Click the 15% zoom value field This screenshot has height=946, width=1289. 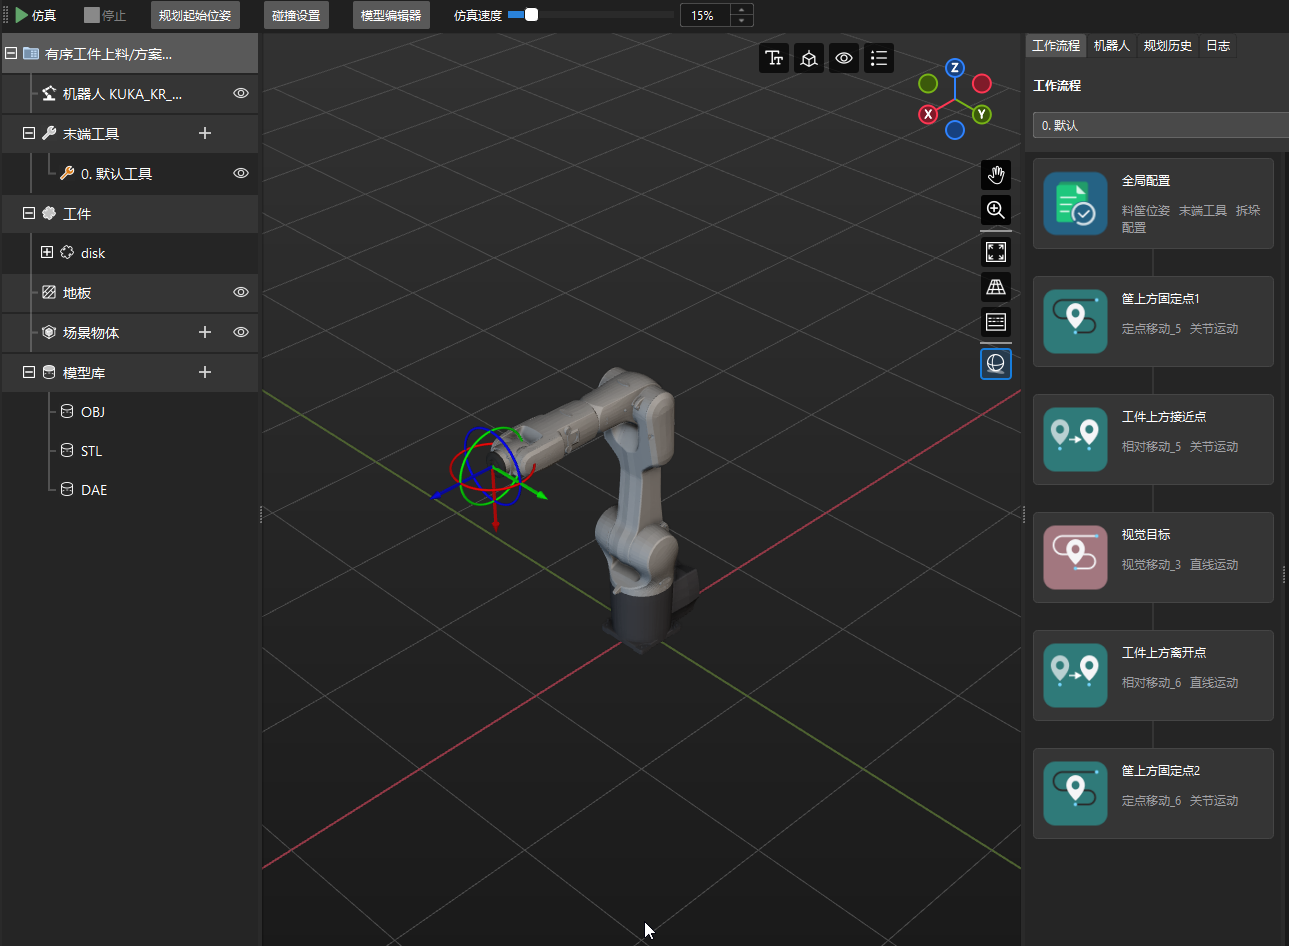pyautogui.click(x=703, y=15)
